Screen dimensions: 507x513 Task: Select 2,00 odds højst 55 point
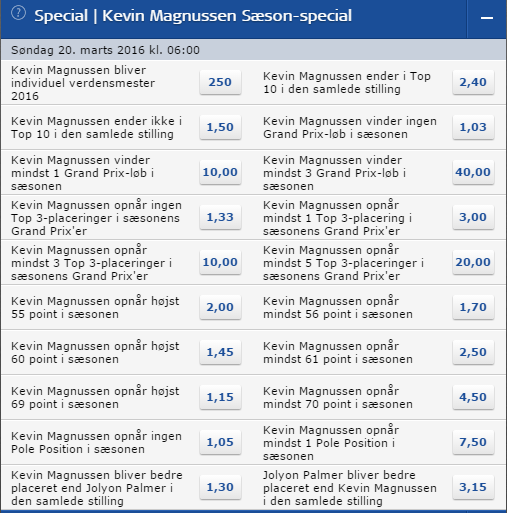click(220, 307)
